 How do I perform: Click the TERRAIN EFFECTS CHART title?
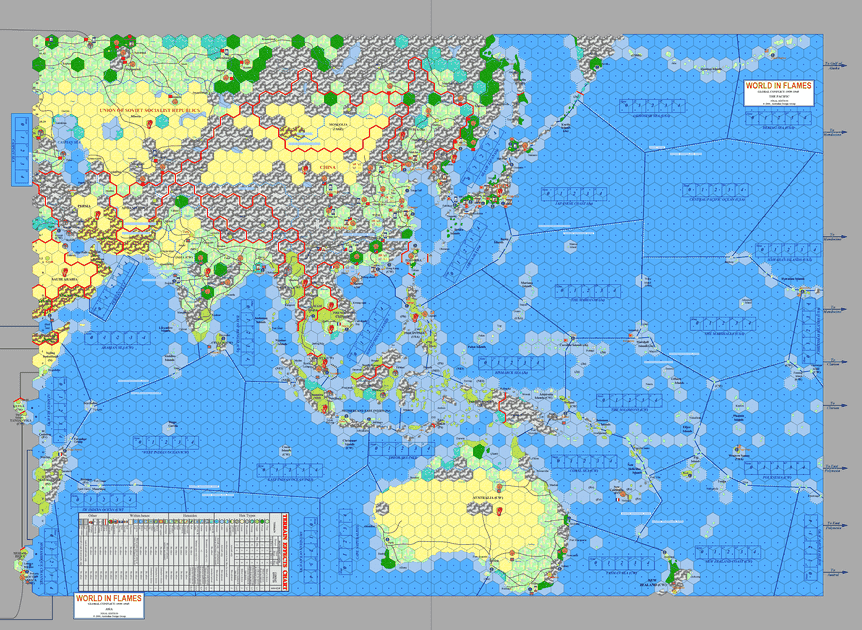[x=285, y=552]
